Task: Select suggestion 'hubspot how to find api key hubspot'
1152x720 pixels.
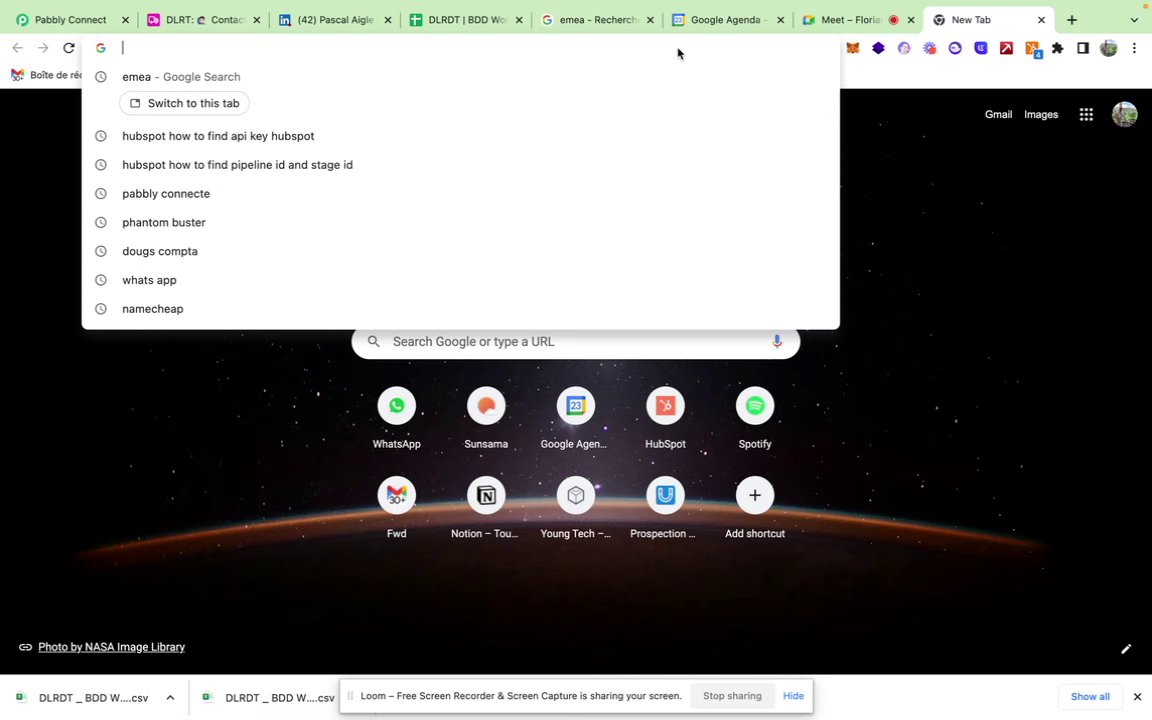Action: pyautogui.click(x=461, y=136)
